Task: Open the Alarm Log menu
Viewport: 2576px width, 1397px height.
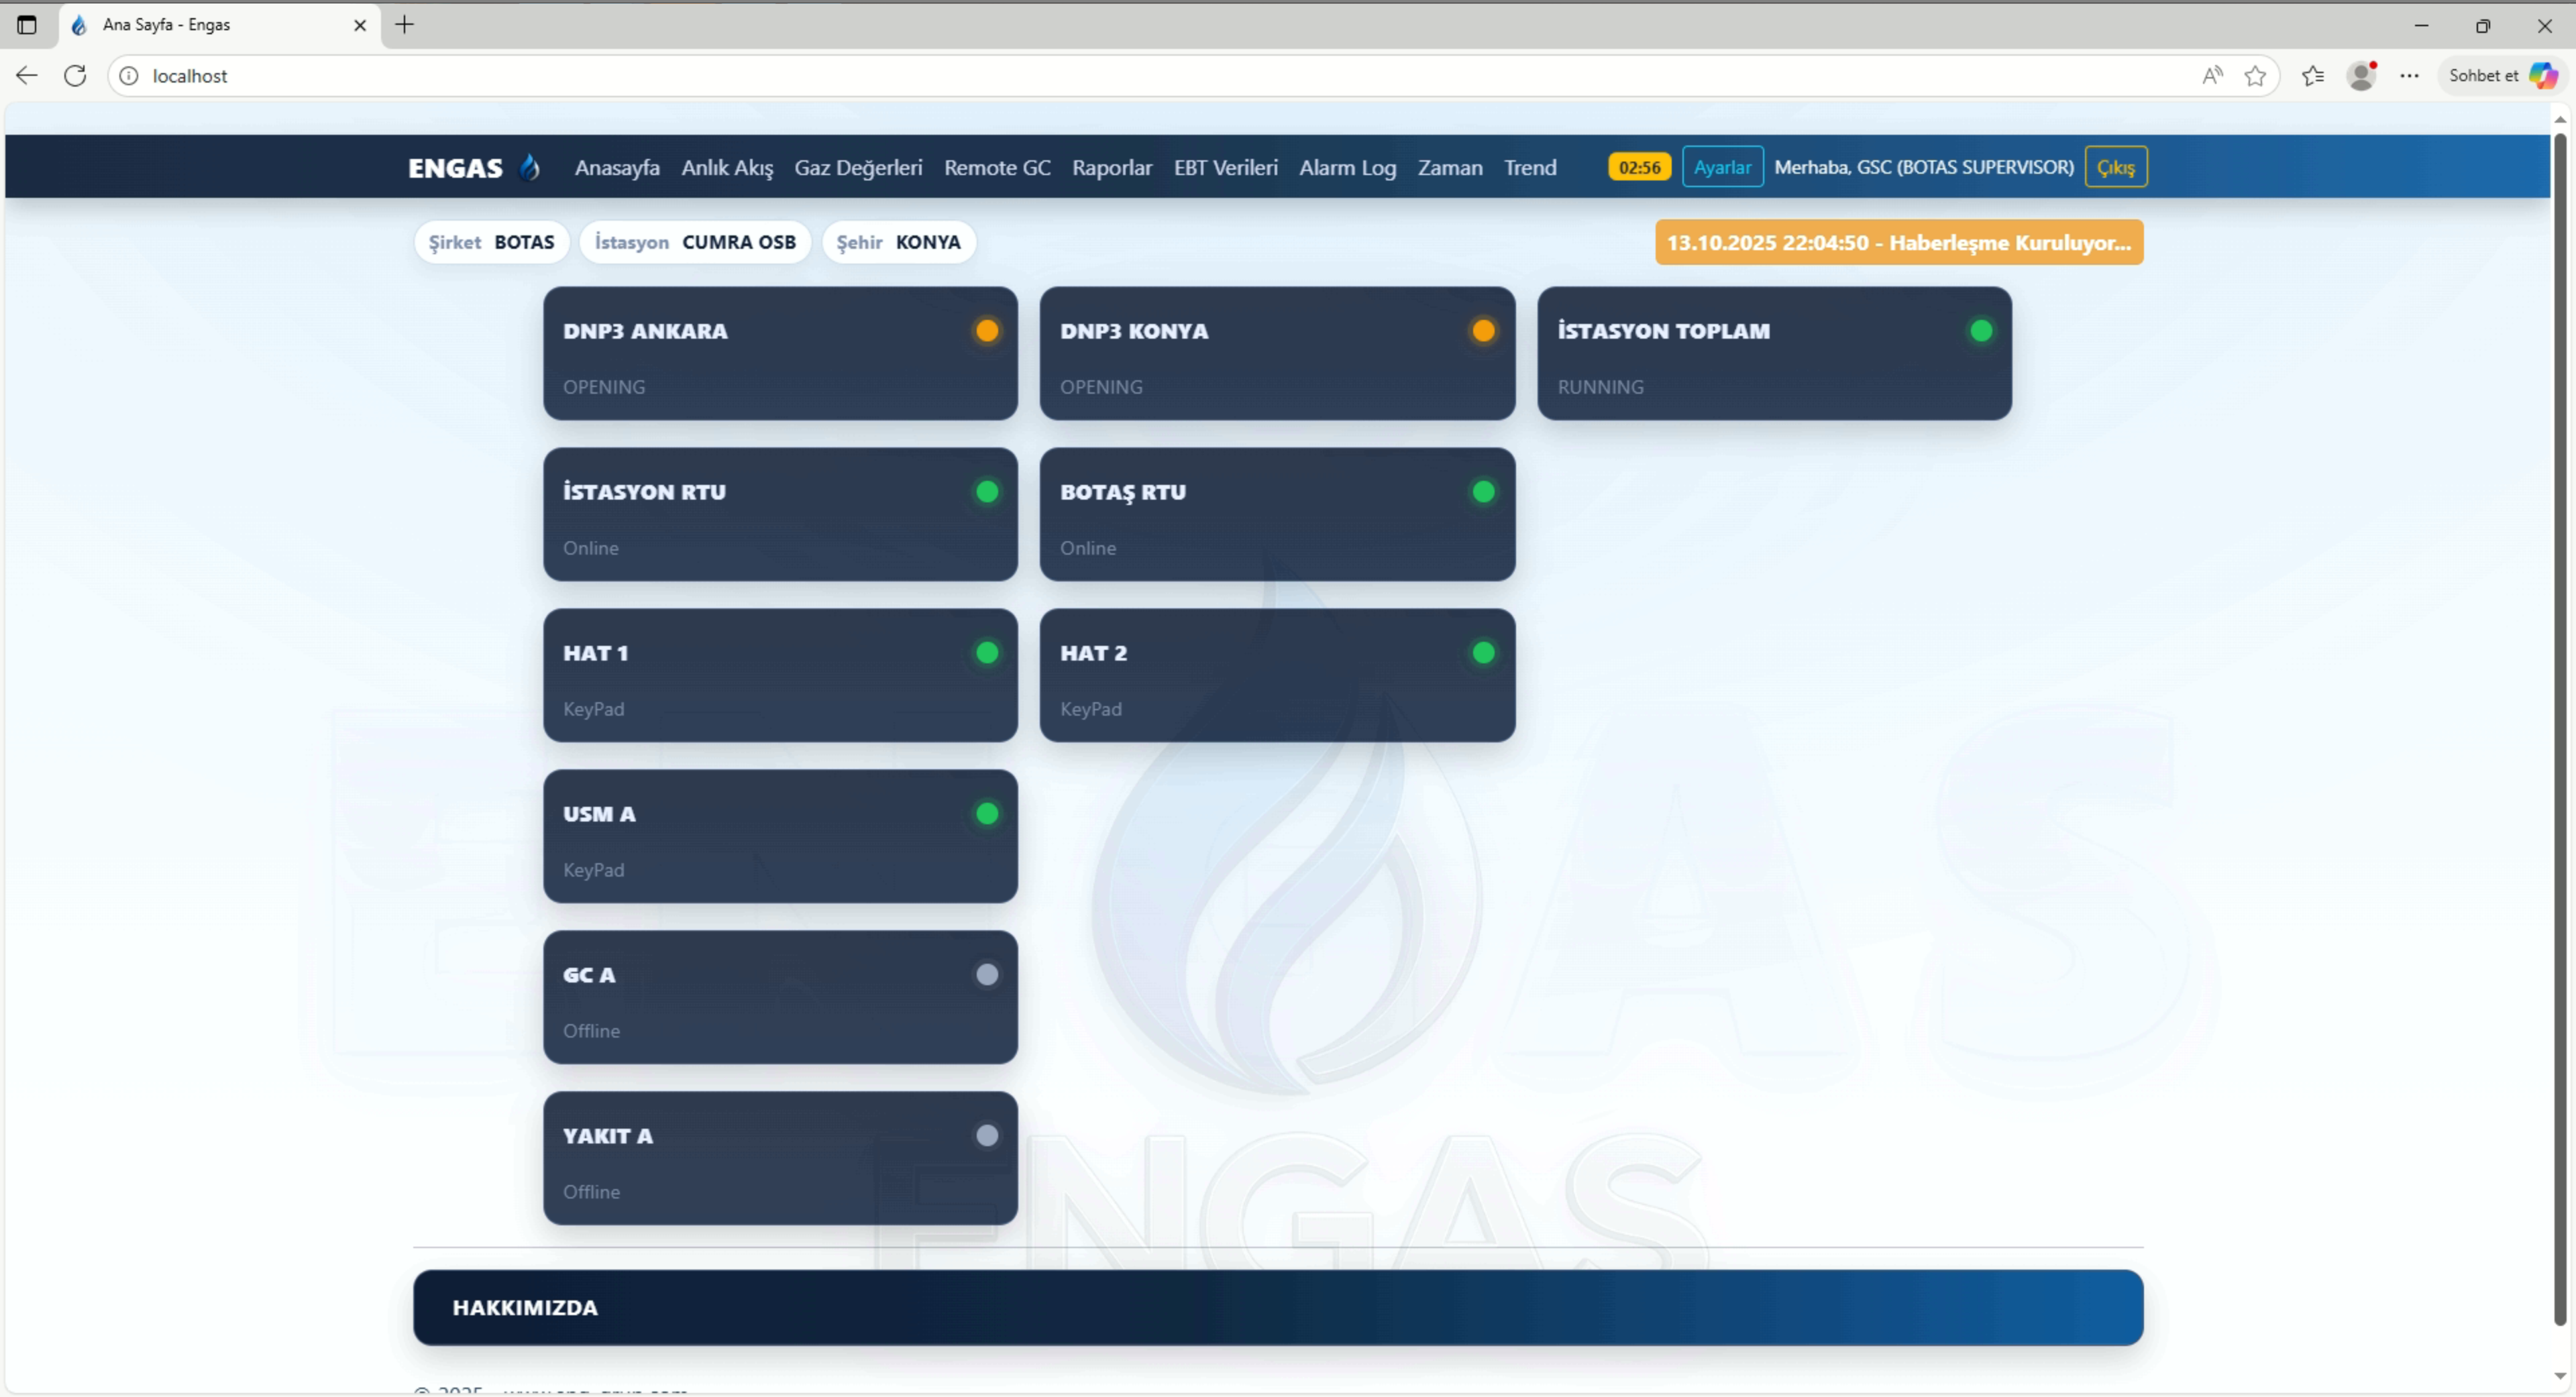Action: point(1346,168)
